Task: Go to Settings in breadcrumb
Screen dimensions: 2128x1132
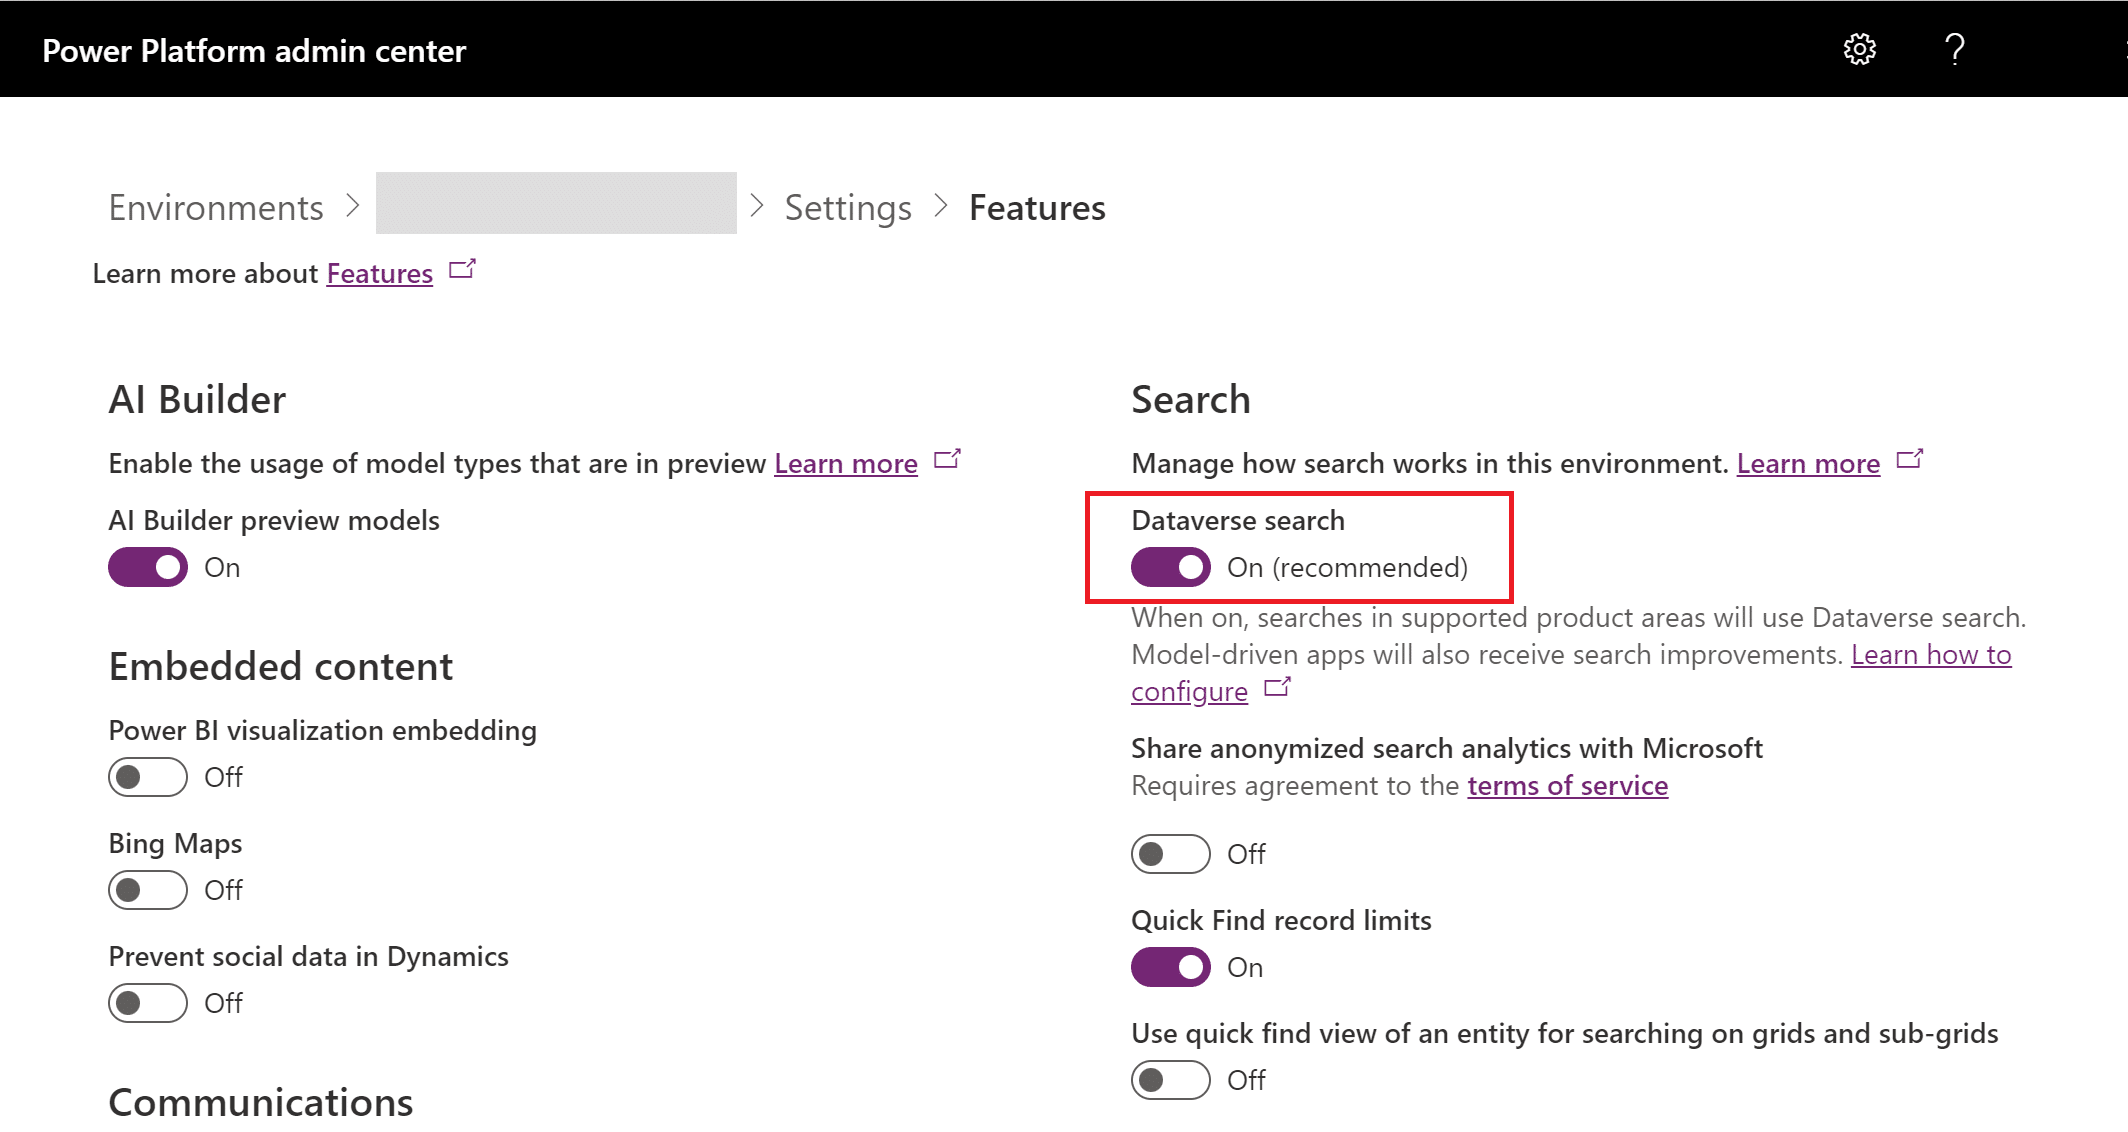Action: click(848, 207)
